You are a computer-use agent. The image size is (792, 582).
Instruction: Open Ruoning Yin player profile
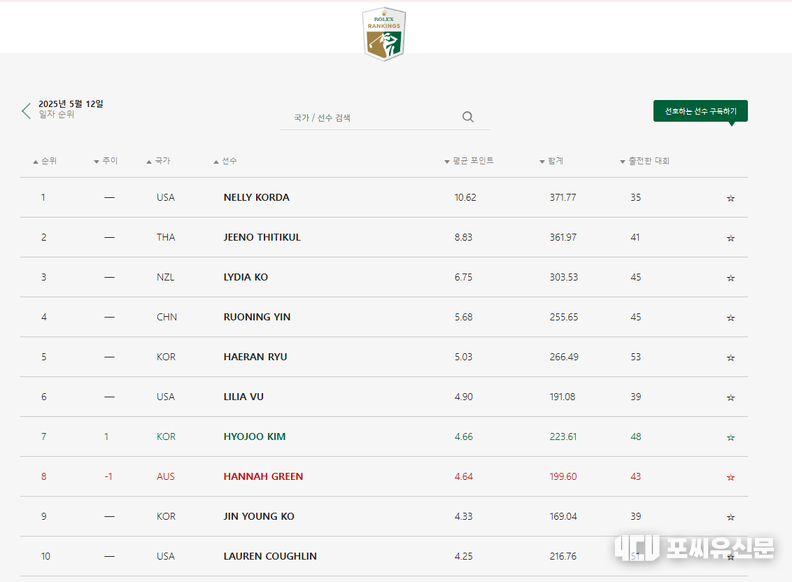[257, 317]
